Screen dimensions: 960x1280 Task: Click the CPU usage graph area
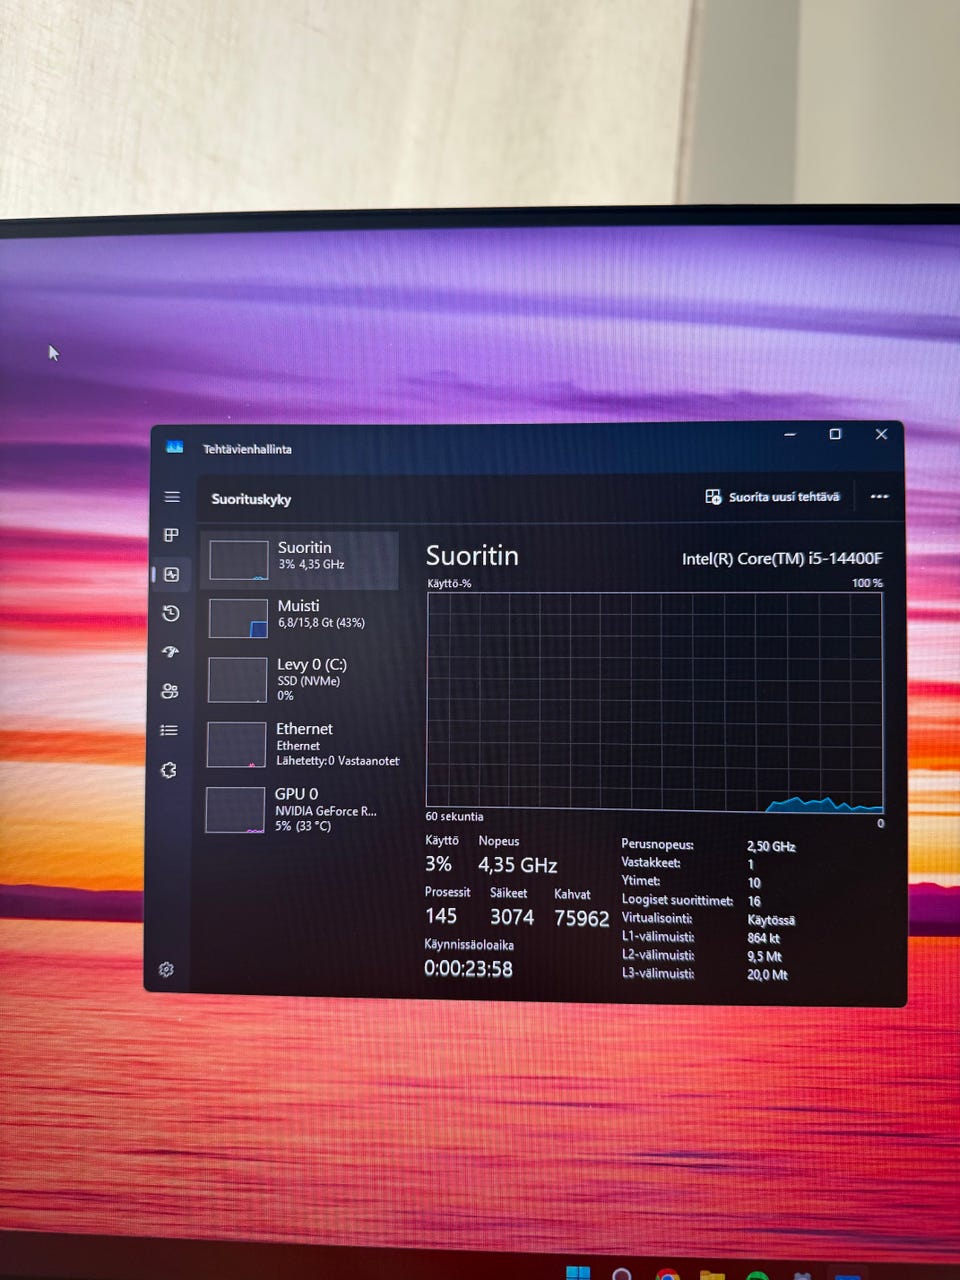[x=655, y=703]
